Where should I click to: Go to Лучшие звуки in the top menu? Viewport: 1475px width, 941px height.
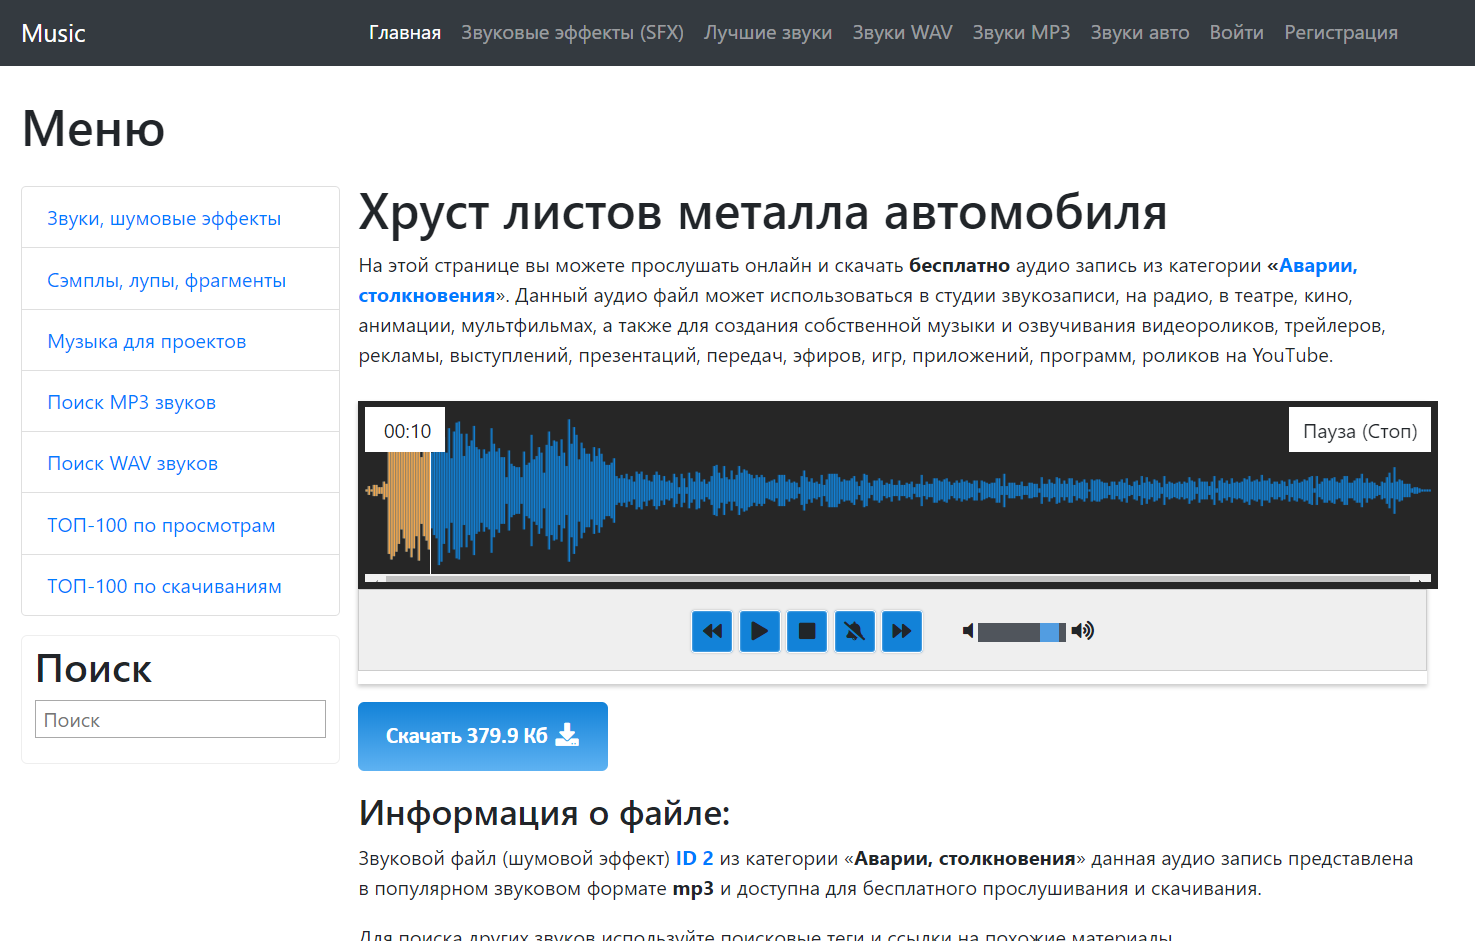click(767, 33)
